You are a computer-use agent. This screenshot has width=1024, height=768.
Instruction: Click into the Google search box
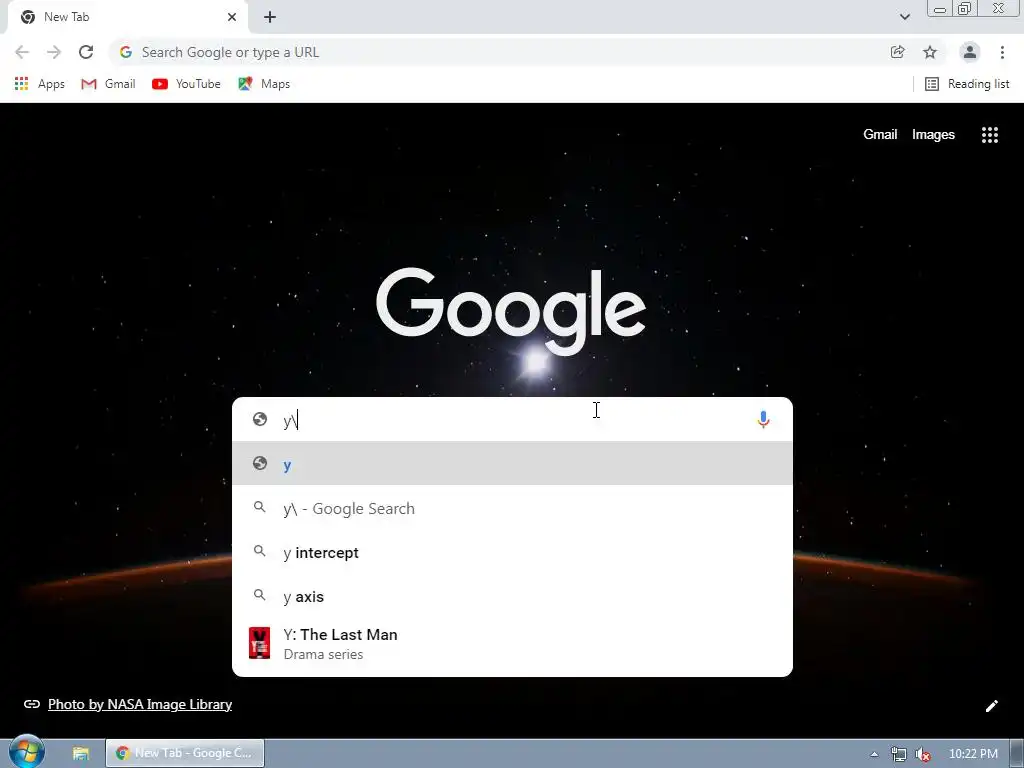pyautogui.click(x=513, y=419)
